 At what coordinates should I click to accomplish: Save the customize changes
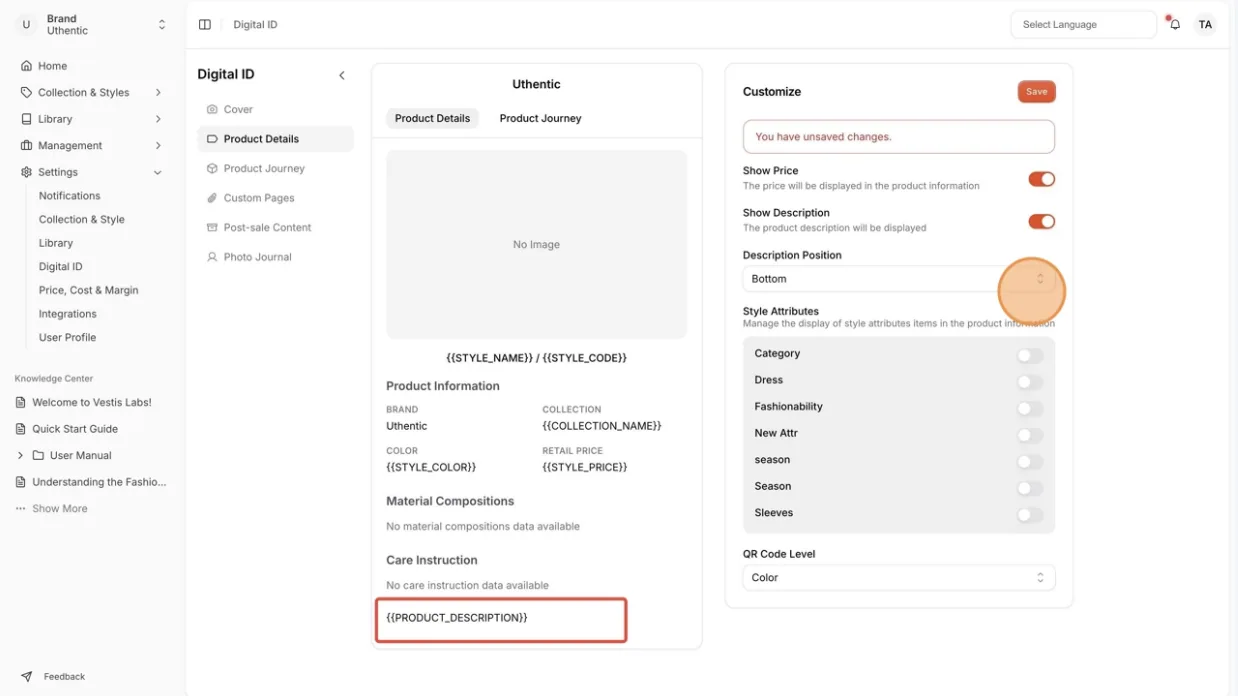1036,92
